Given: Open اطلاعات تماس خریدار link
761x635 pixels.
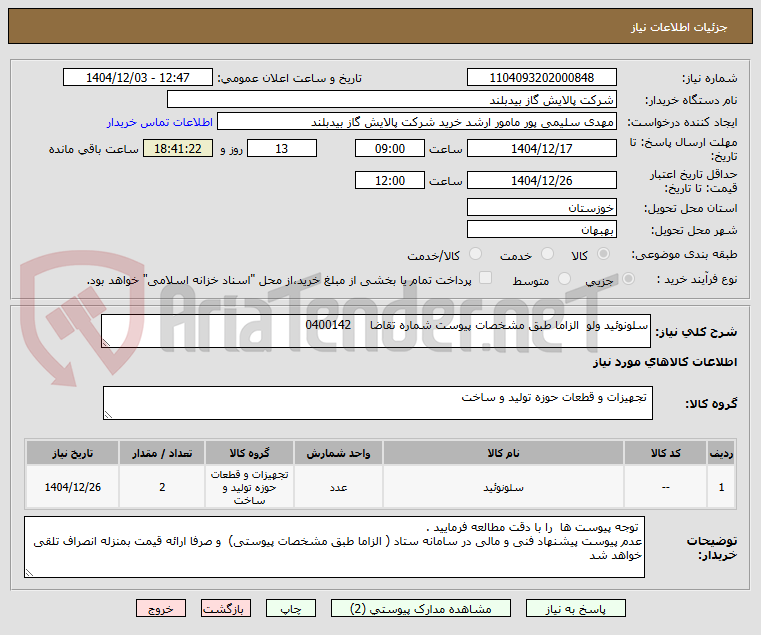Looking at the screenshot, I should pos(160,122).
